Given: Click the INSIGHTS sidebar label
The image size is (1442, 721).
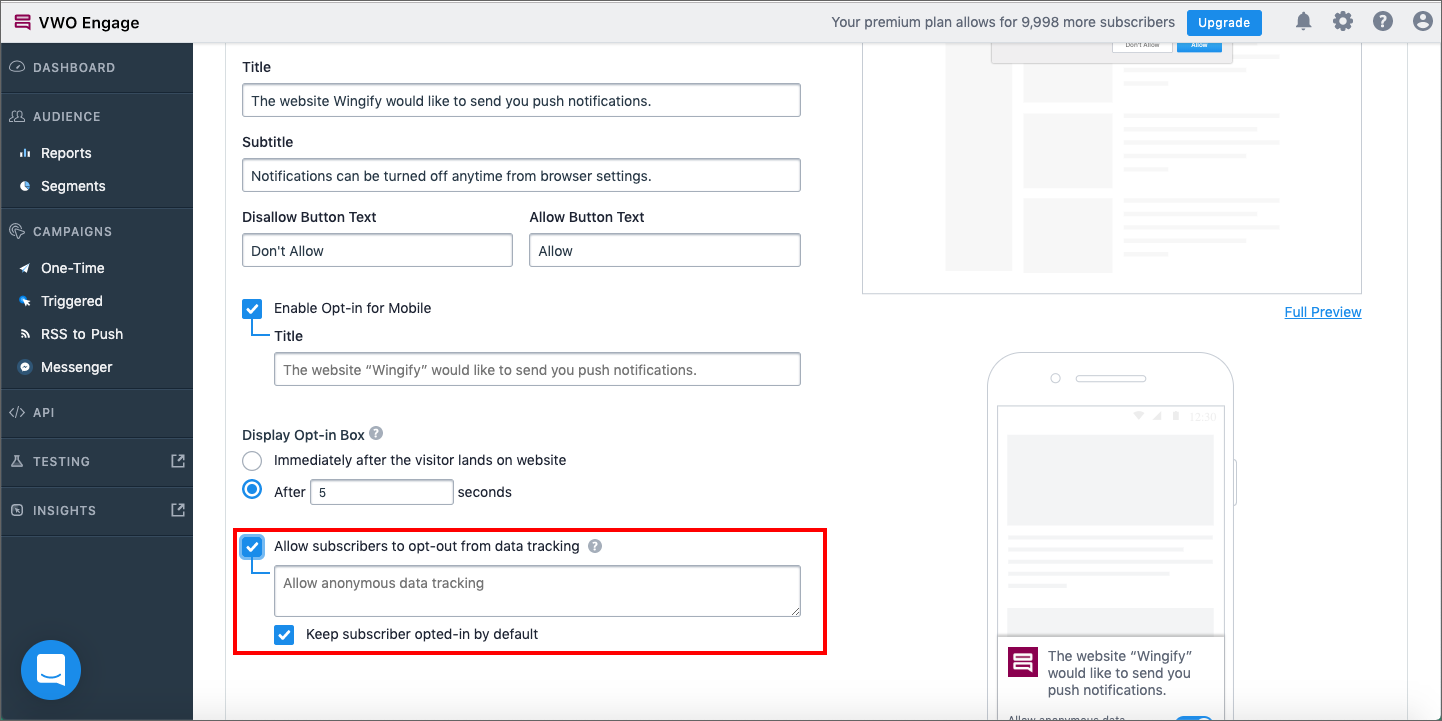Looking at the screenshot, I should (64, 511).
